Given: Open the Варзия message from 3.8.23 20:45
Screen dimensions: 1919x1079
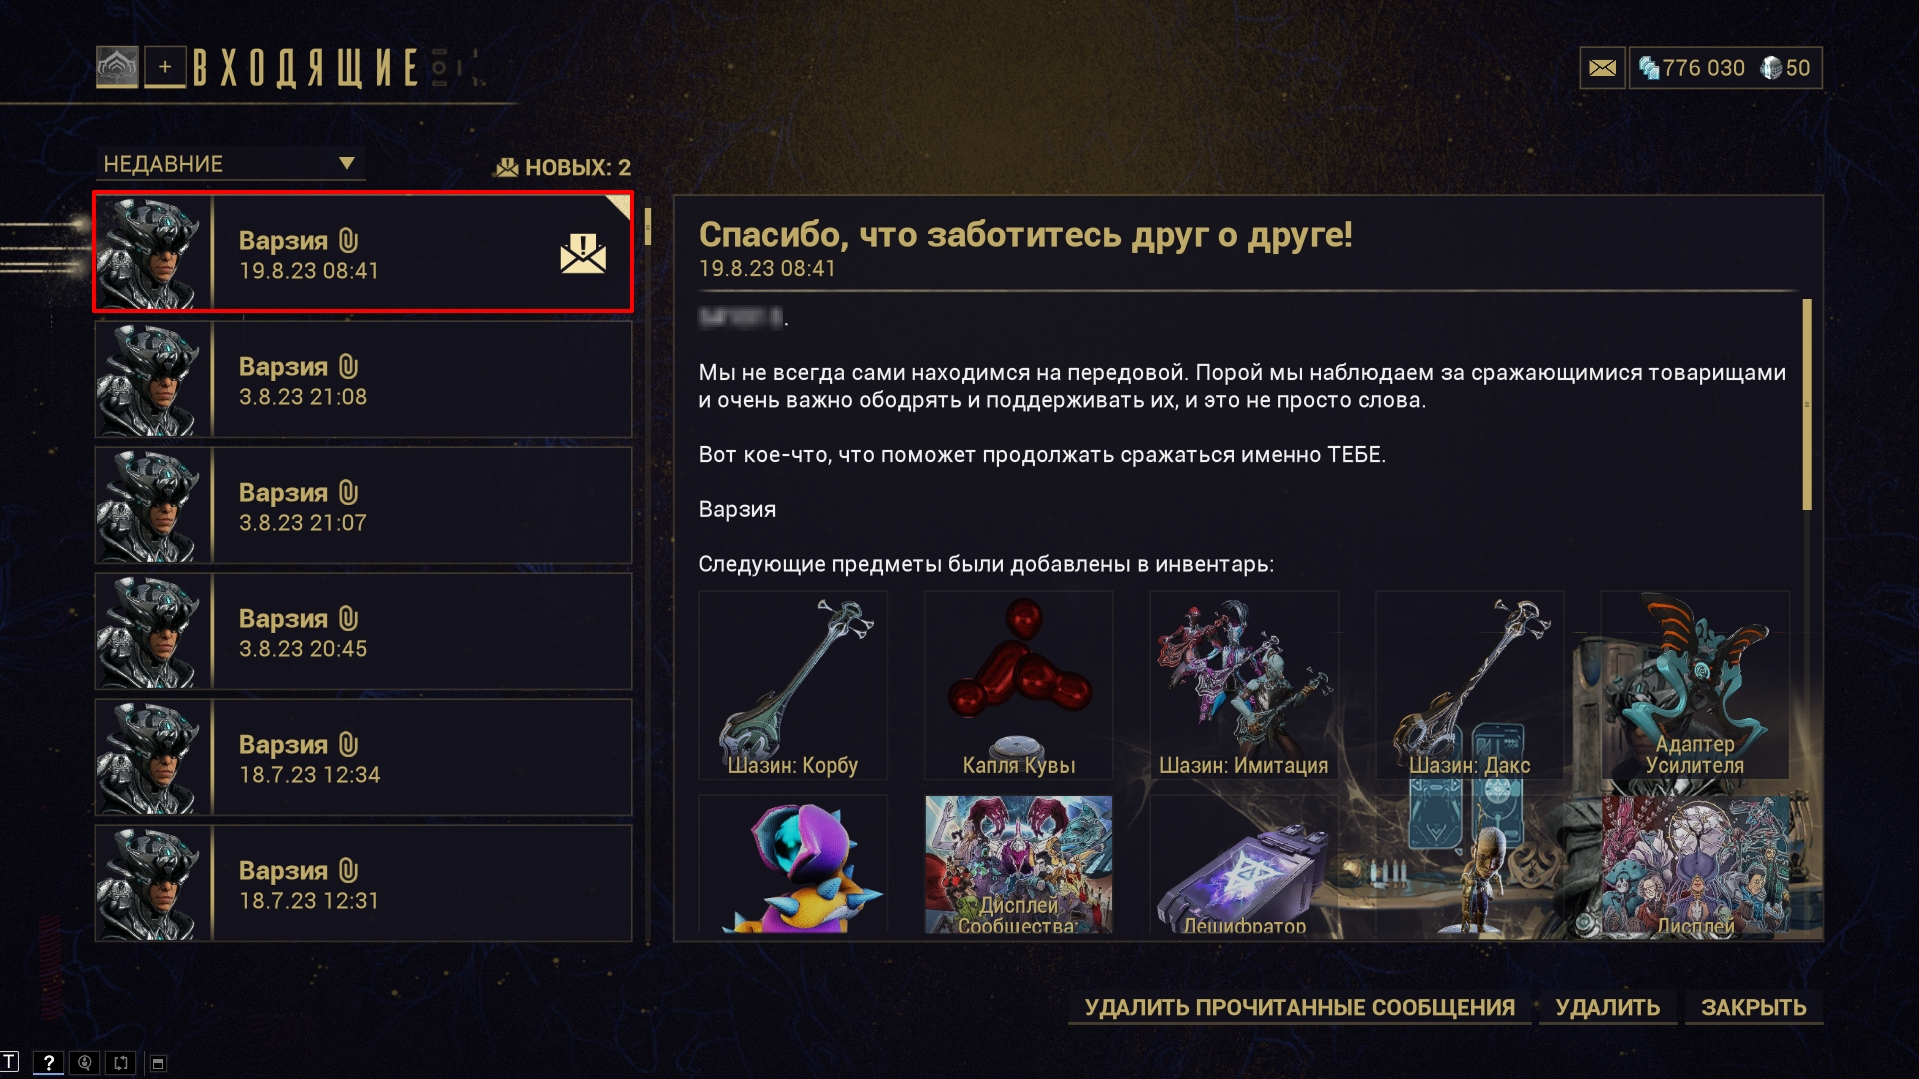Looking at the screenshot, I should [x=364, y=631].
